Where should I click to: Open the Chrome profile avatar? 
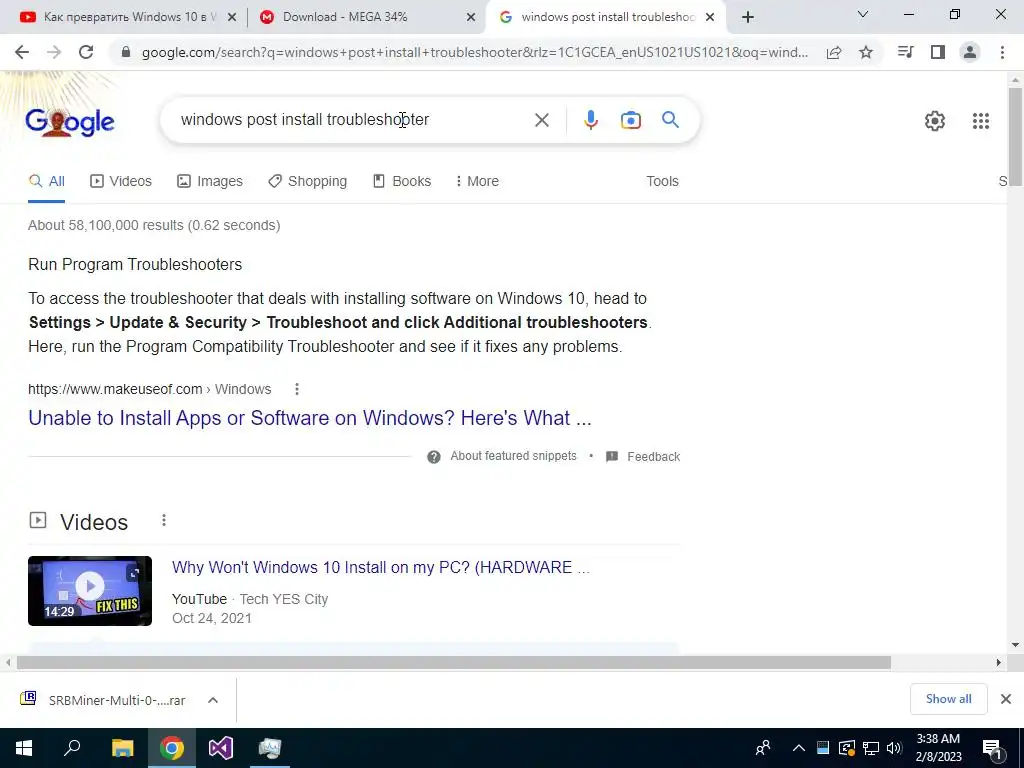(970, 52)
